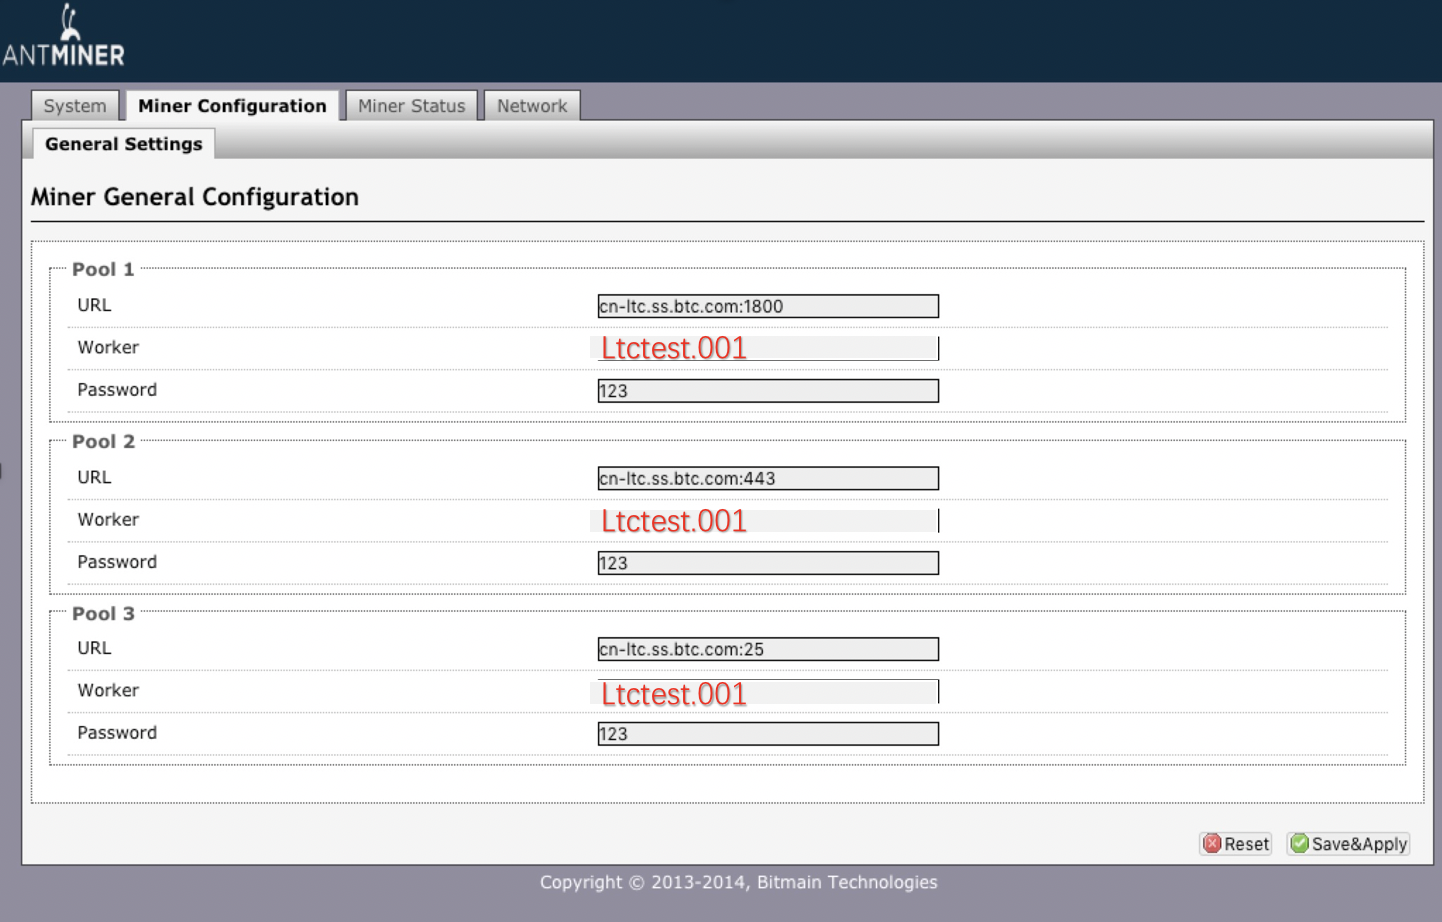This screenshot has width=1442, height=922.
Task: Click the green checkmark icon on Save&Apply
Action: [x=1299, y=843]
